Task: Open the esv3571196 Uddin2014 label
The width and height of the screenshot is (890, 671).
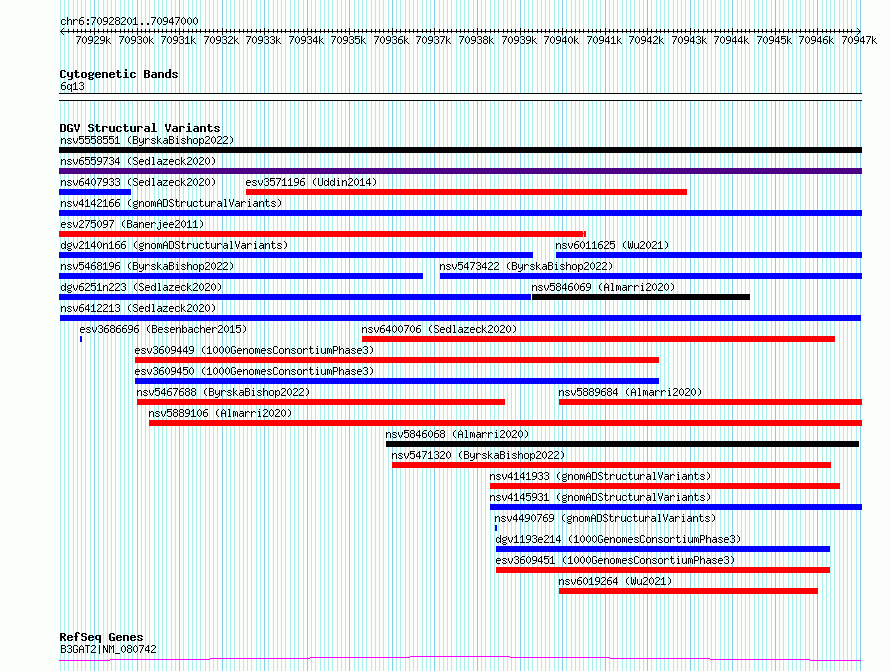Action: point(311,182)
